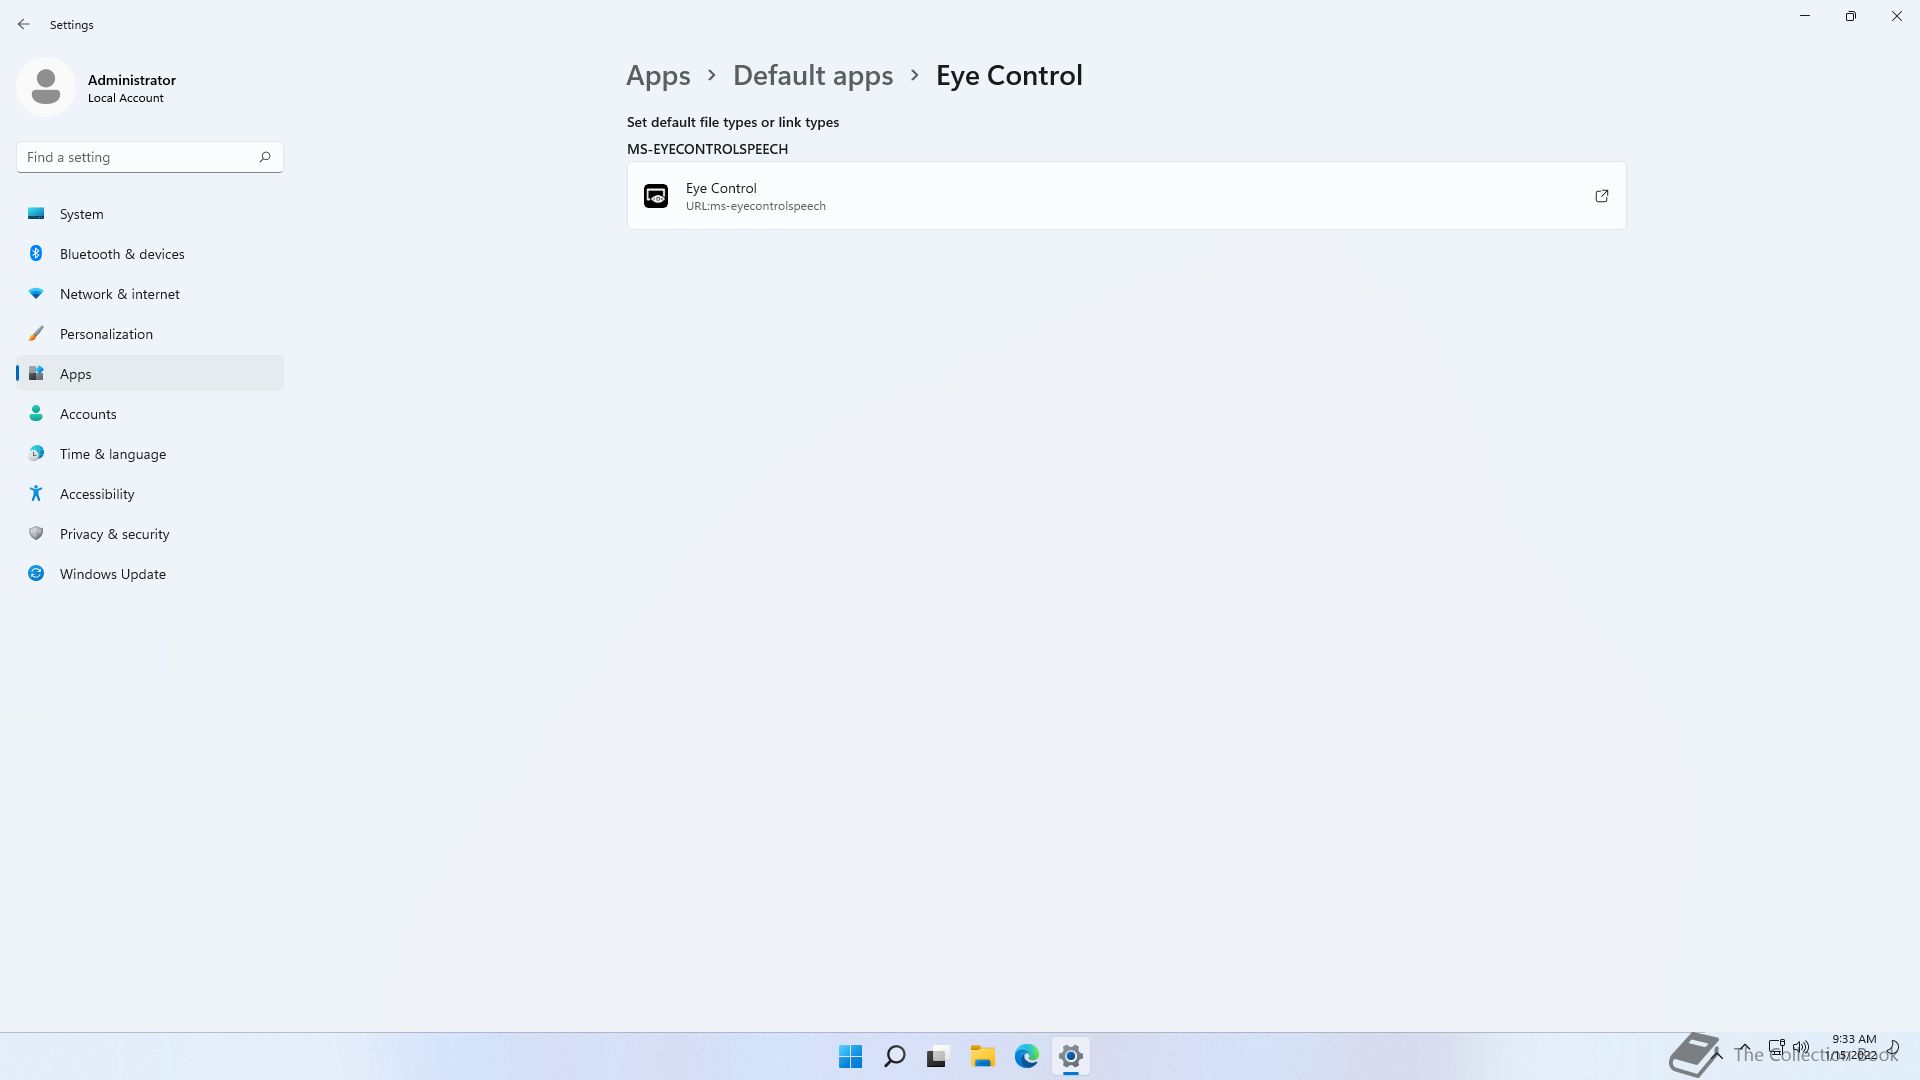
Task: Click the search magnifier in Find a setting
Action: [x=265, y=157]
